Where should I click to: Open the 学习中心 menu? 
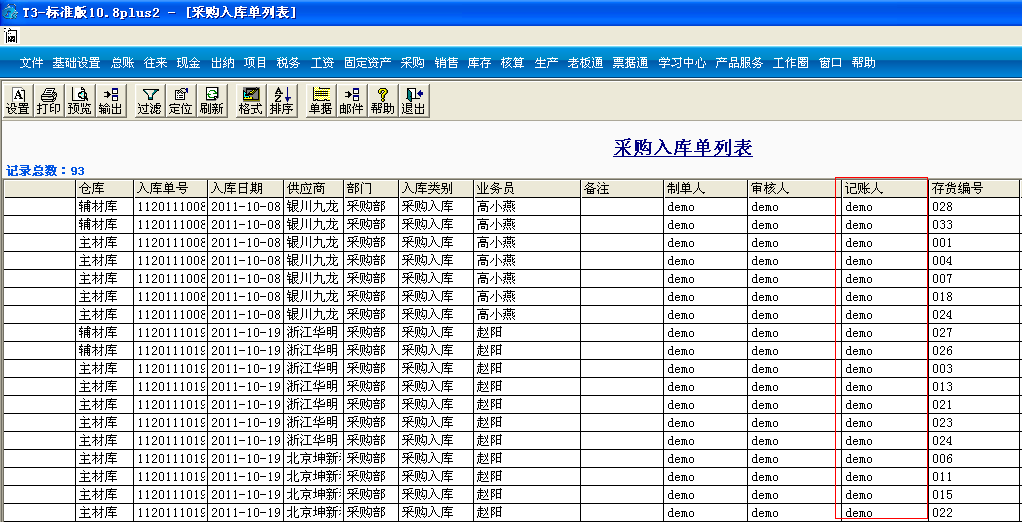(x=682, y=63)
